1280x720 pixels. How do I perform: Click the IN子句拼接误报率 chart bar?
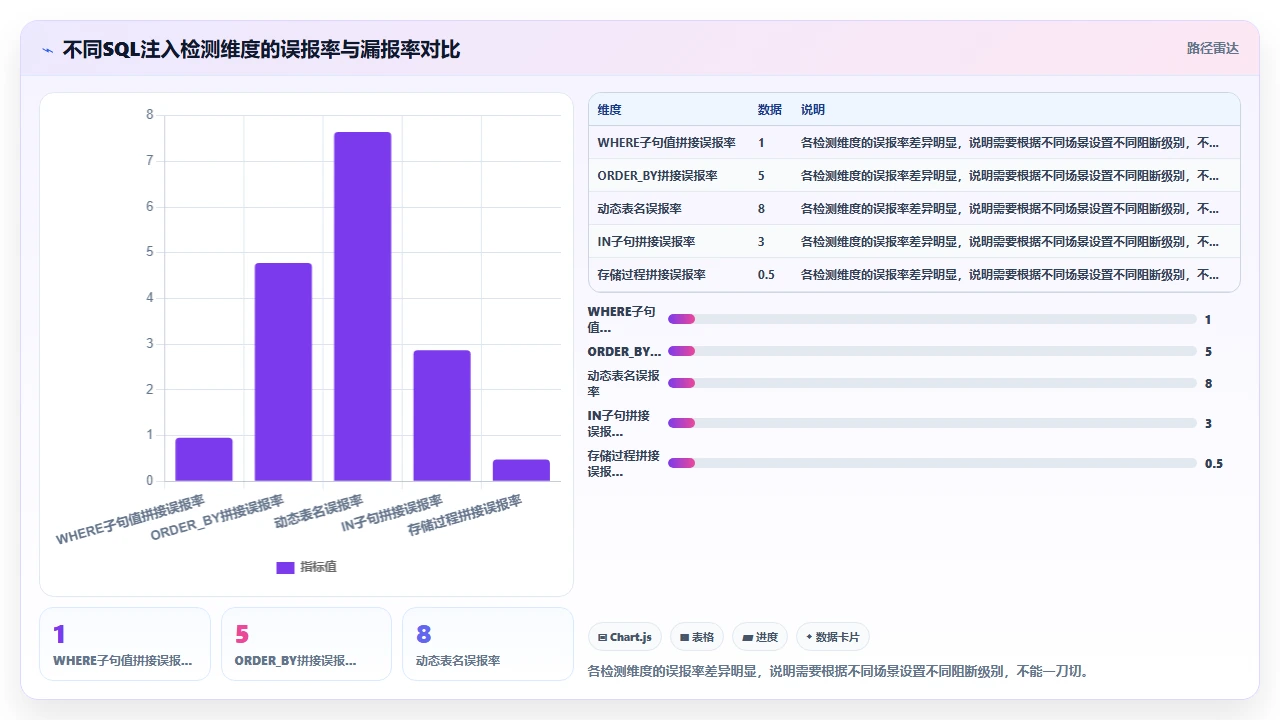coord(442,416)
